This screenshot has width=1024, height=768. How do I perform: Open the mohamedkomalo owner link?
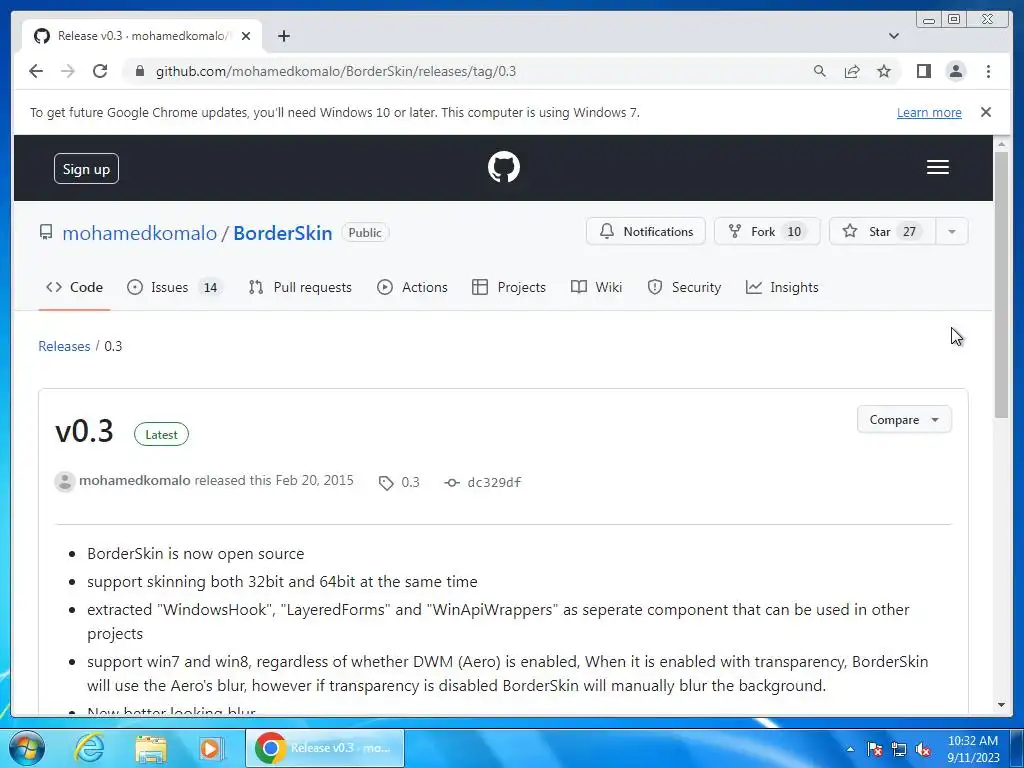[140, 232]
